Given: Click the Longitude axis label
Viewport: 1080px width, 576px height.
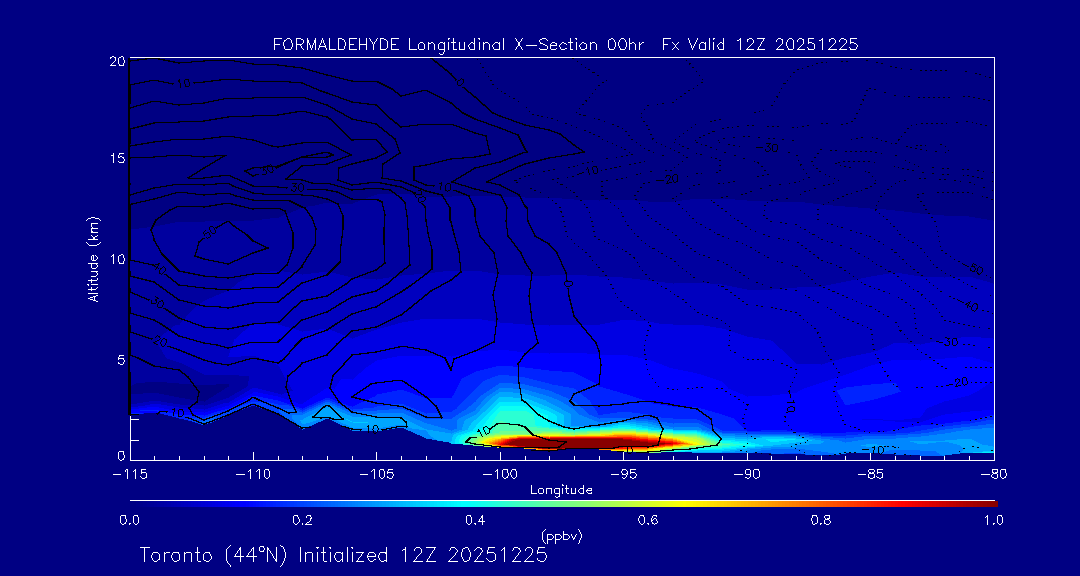Looking at the screenshot, I should click(561, 490).
